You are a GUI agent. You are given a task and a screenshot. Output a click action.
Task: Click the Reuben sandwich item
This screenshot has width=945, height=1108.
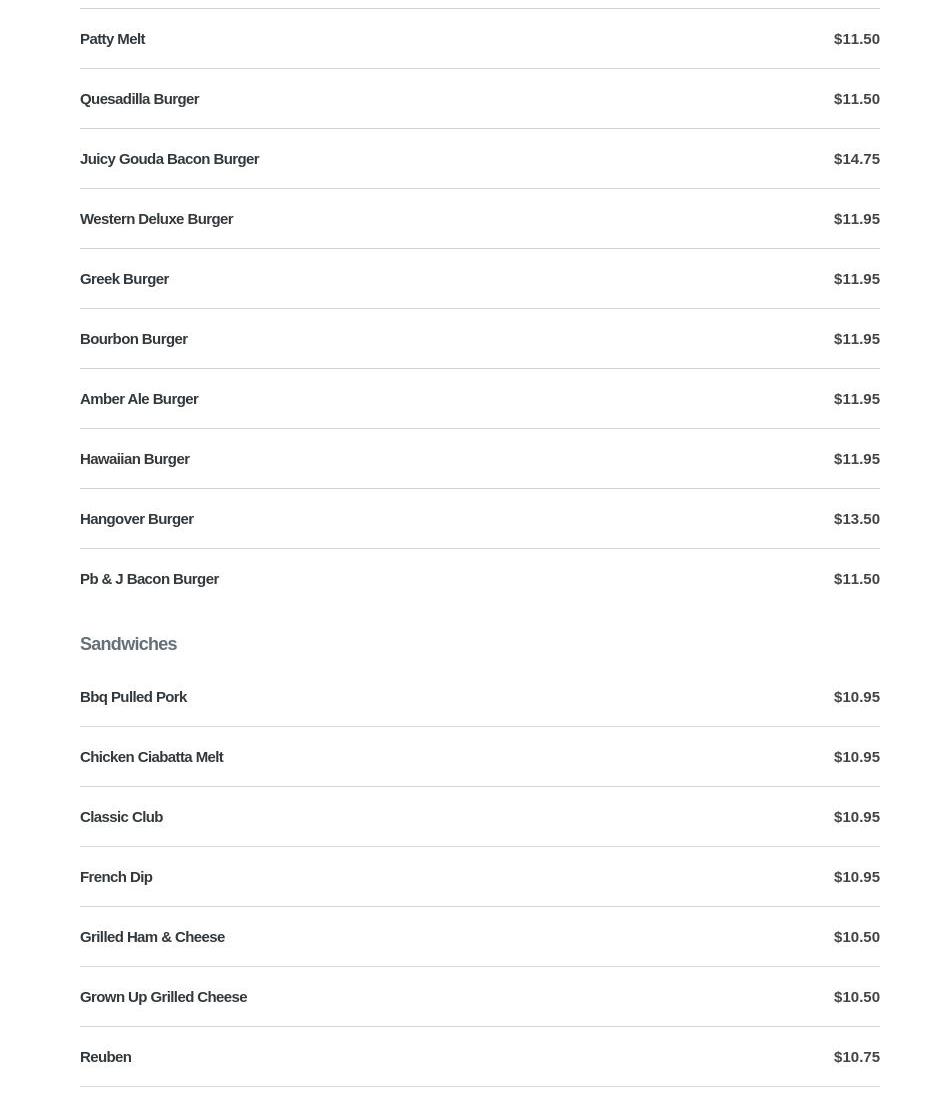tap(105, 1057)
